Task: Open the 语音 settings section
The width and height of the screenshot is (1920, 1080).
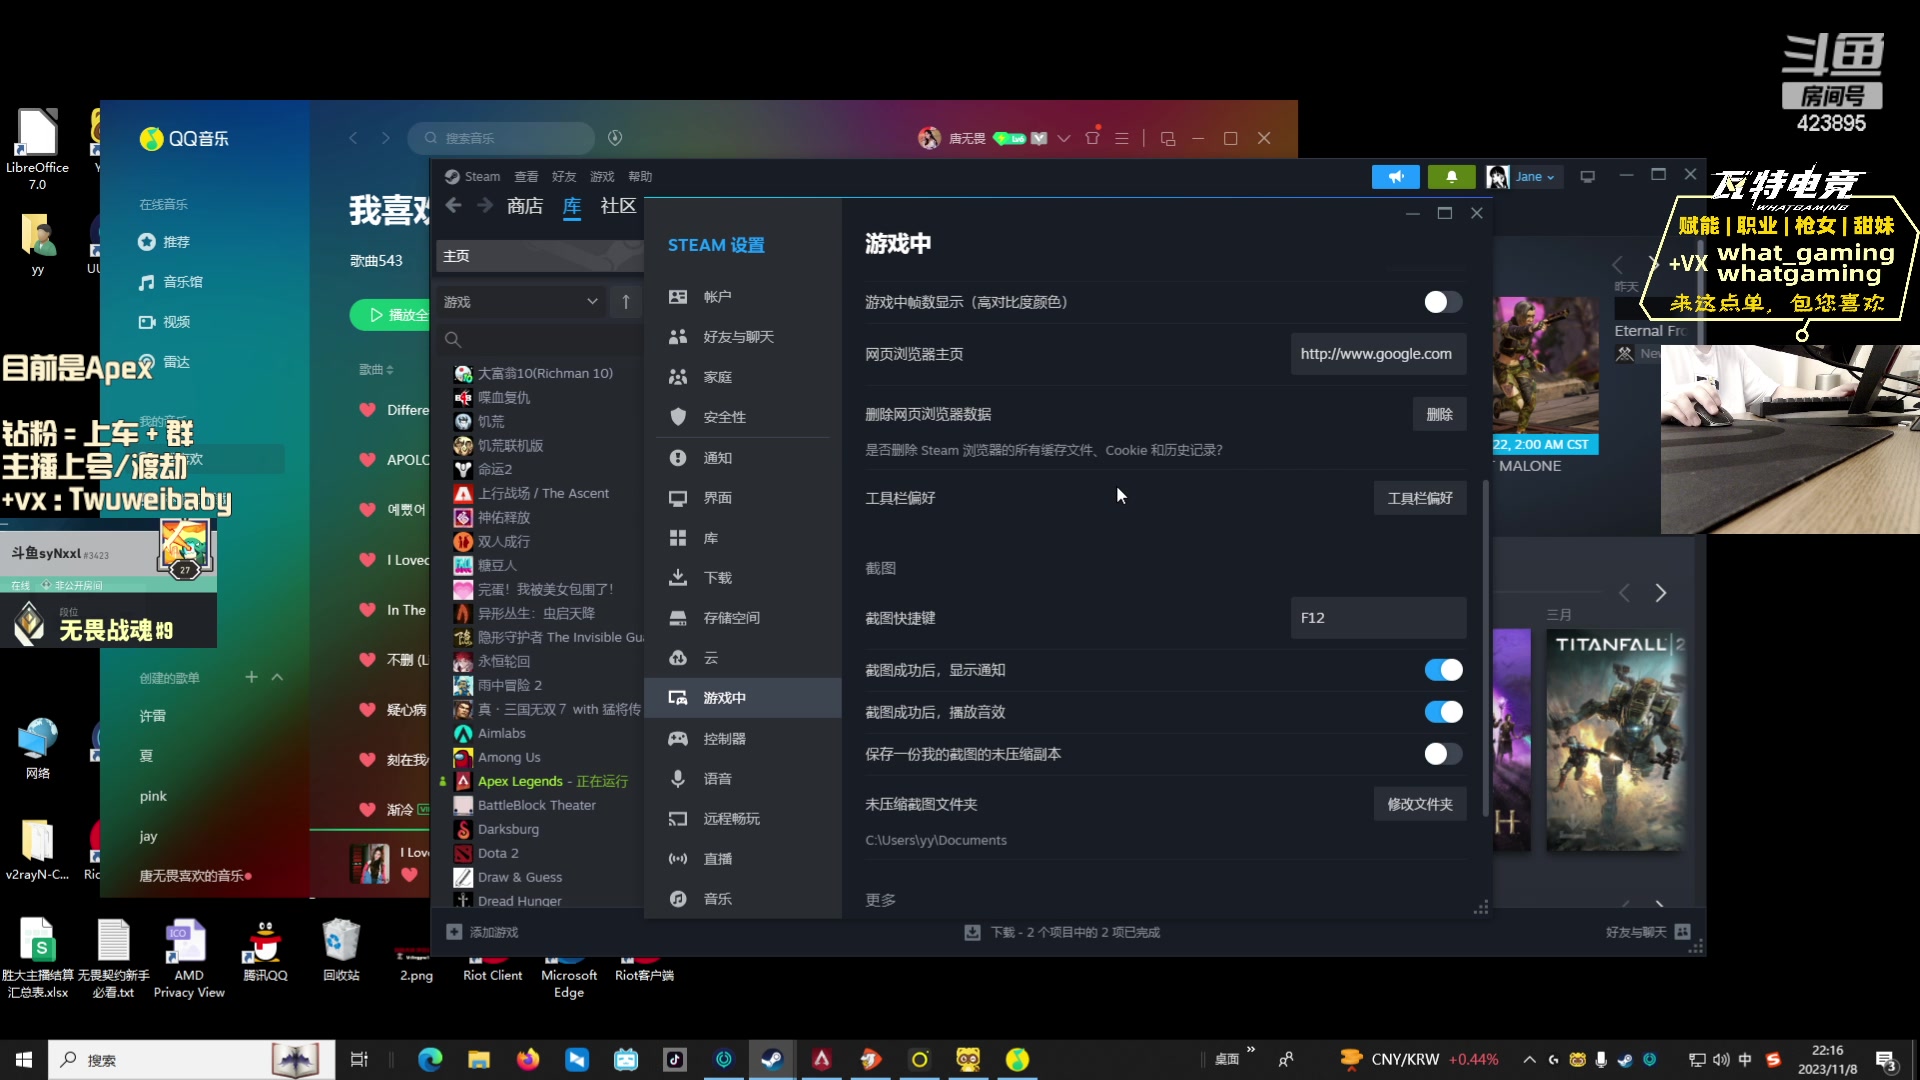Action: [x=742, y=779]
